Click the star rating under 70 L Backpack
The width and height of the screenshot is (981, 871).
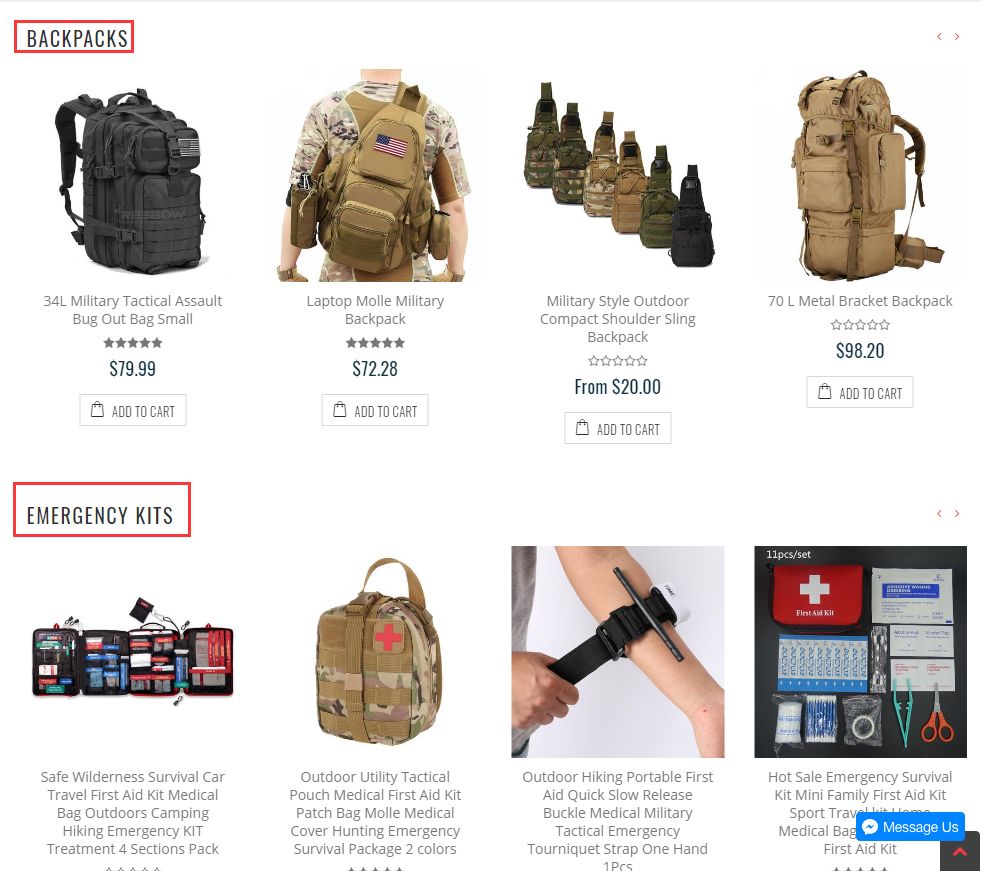[860, 325]
